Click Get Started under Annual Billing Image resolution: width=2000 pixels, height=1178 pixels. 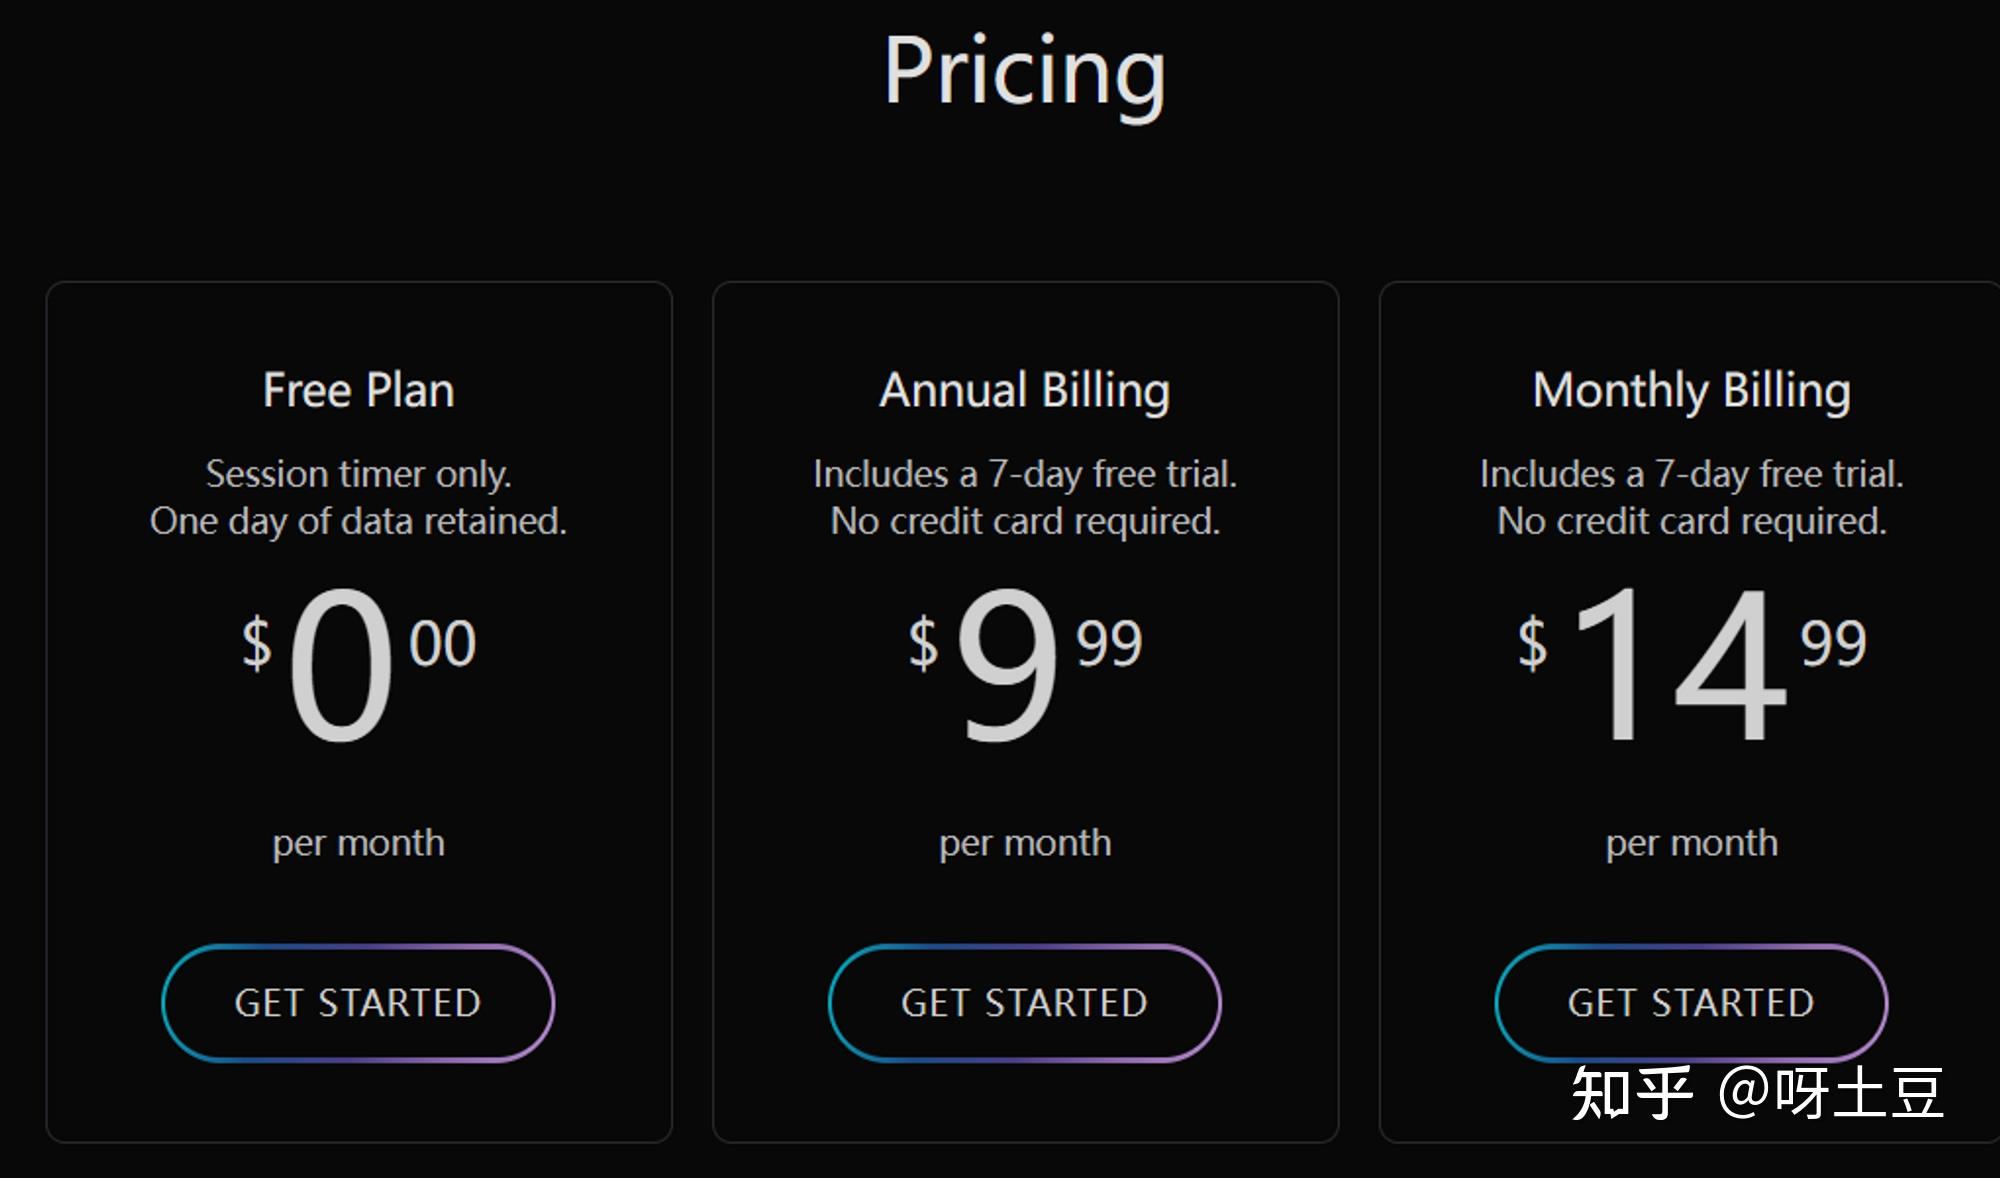click(1024, 1003)
